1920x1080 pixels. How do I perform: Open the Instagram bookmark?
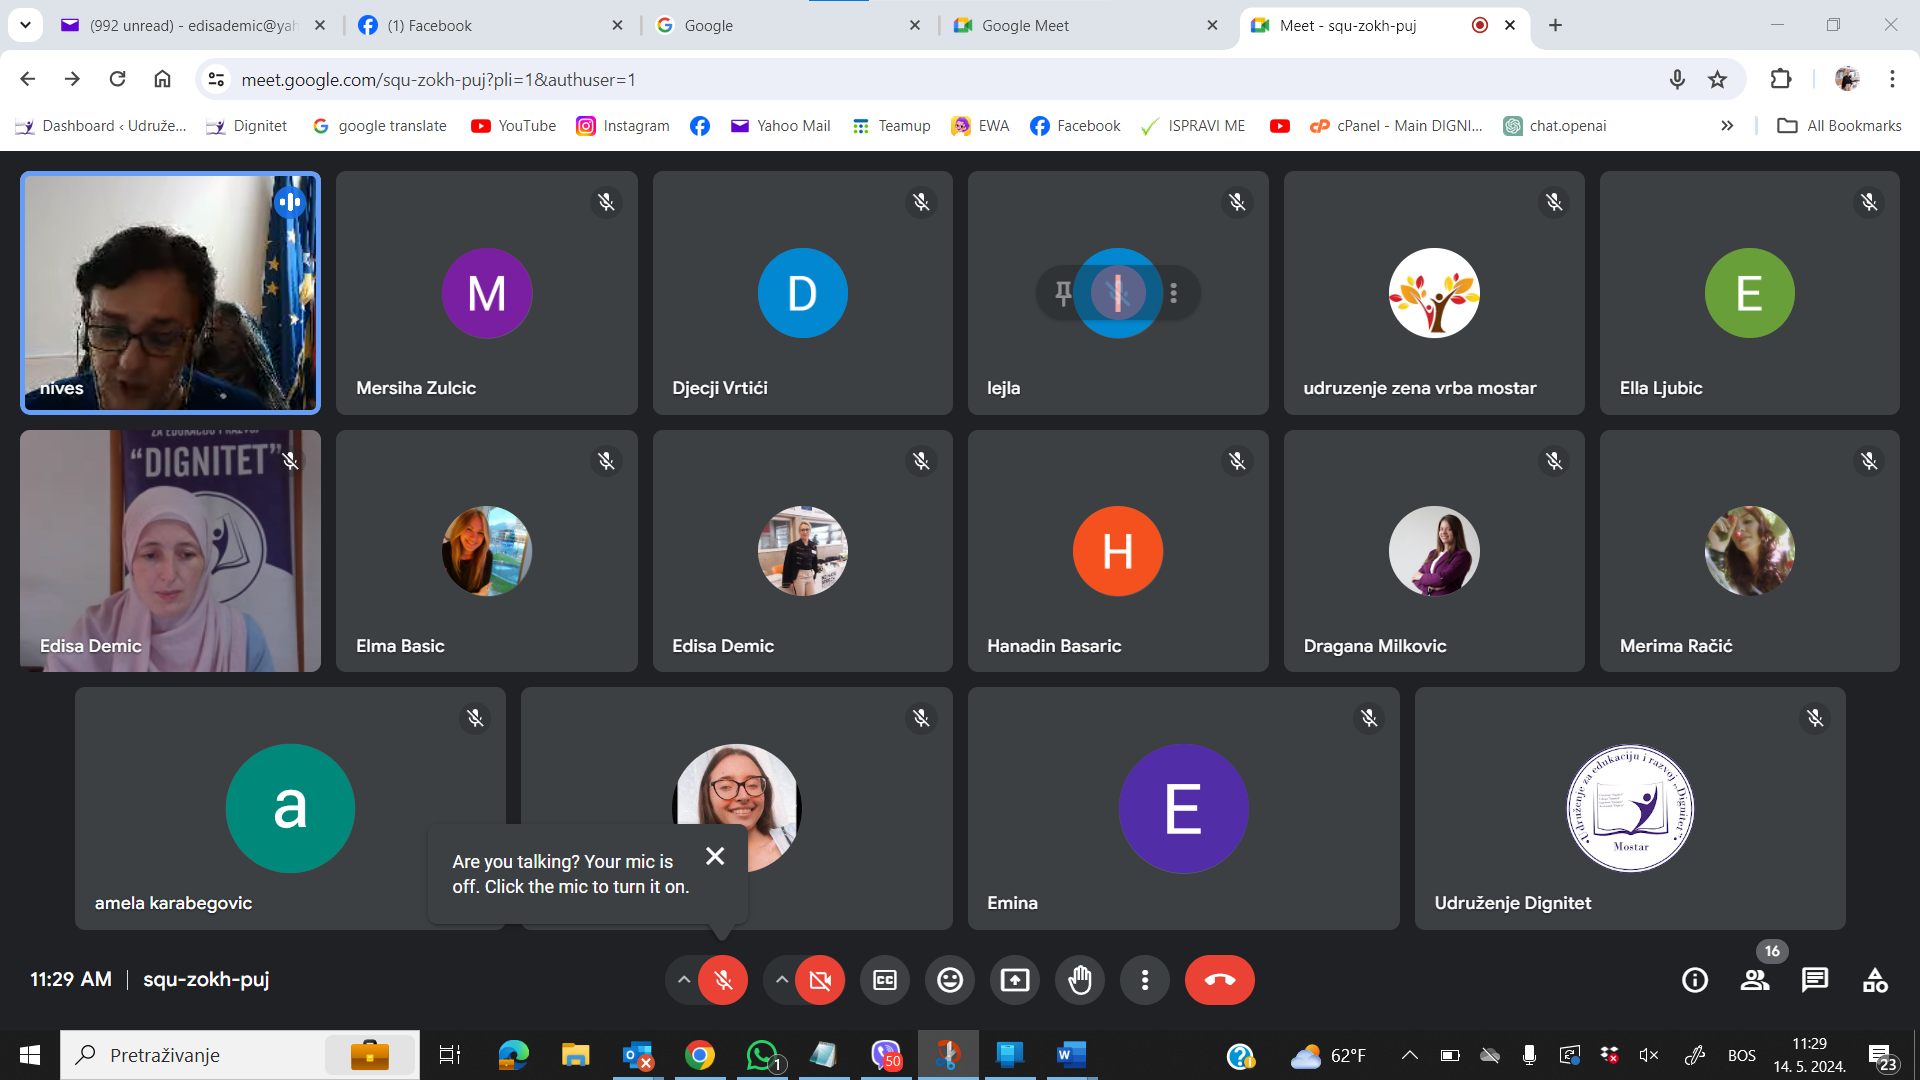[x=623, y=126]
